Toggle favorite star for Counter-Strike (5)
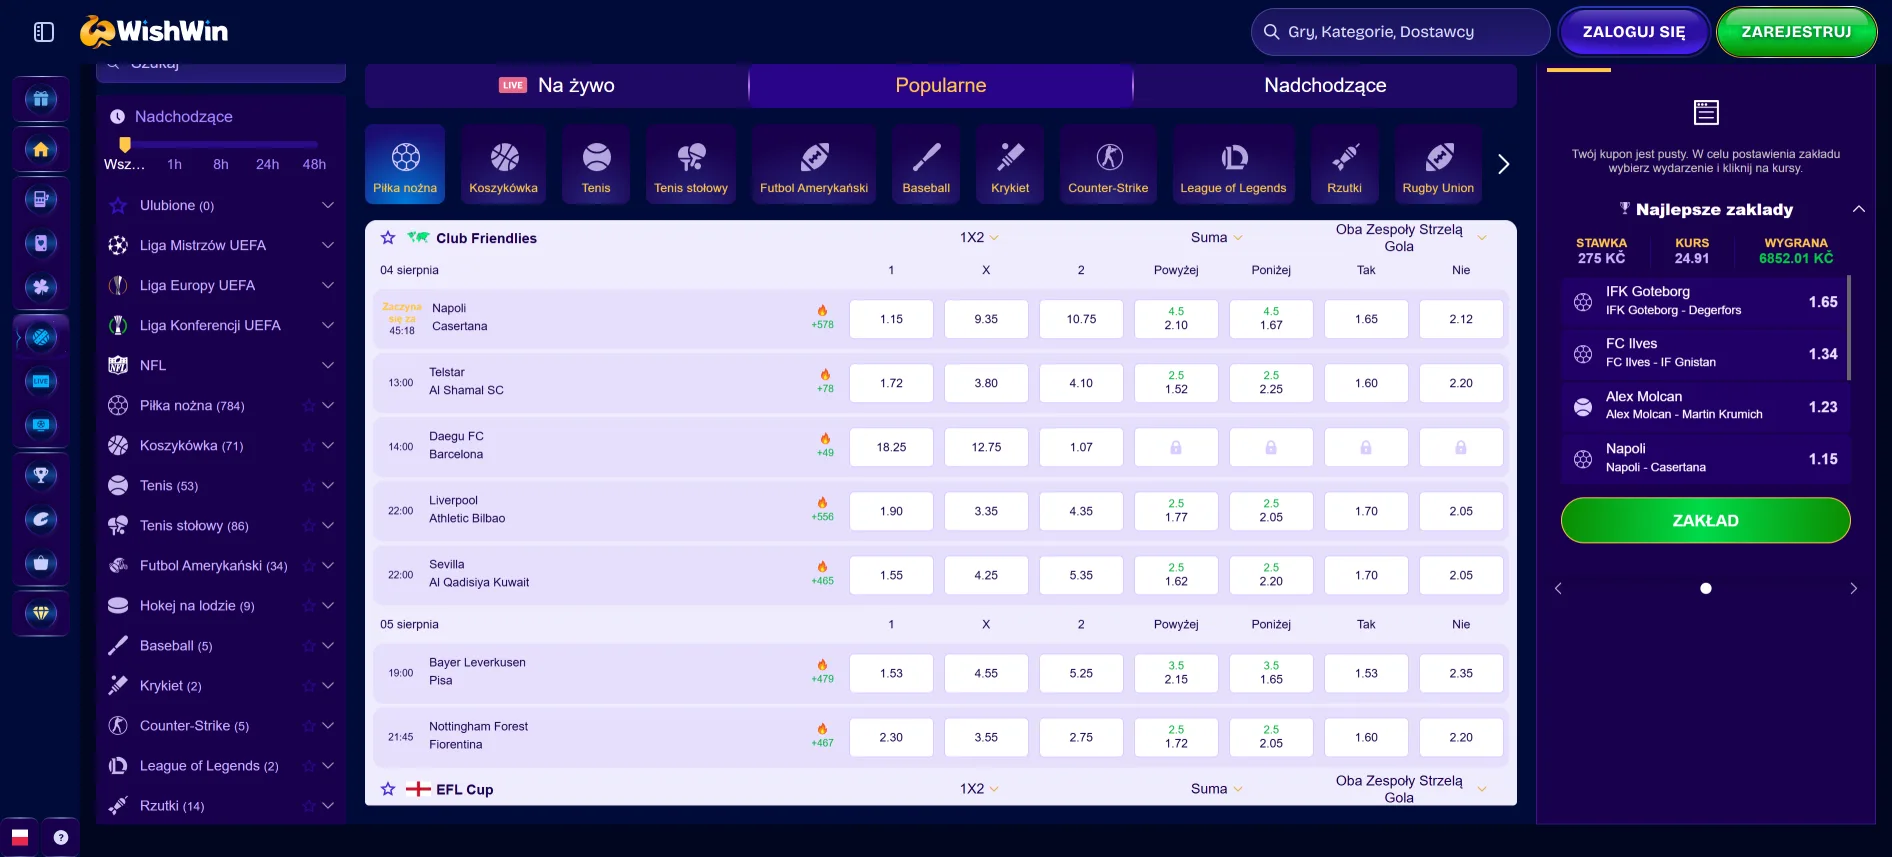The image size is (1892, 857). coord(309,726)
